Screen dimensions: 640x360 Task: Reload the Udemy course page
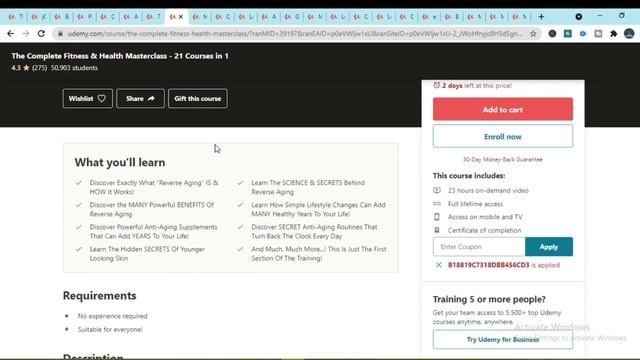point(41,34)
